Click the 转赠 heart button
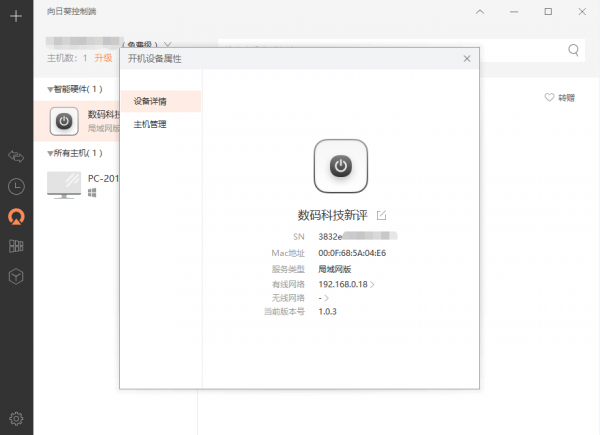Viewport: 600px width, 435px height. click(559, 98)
